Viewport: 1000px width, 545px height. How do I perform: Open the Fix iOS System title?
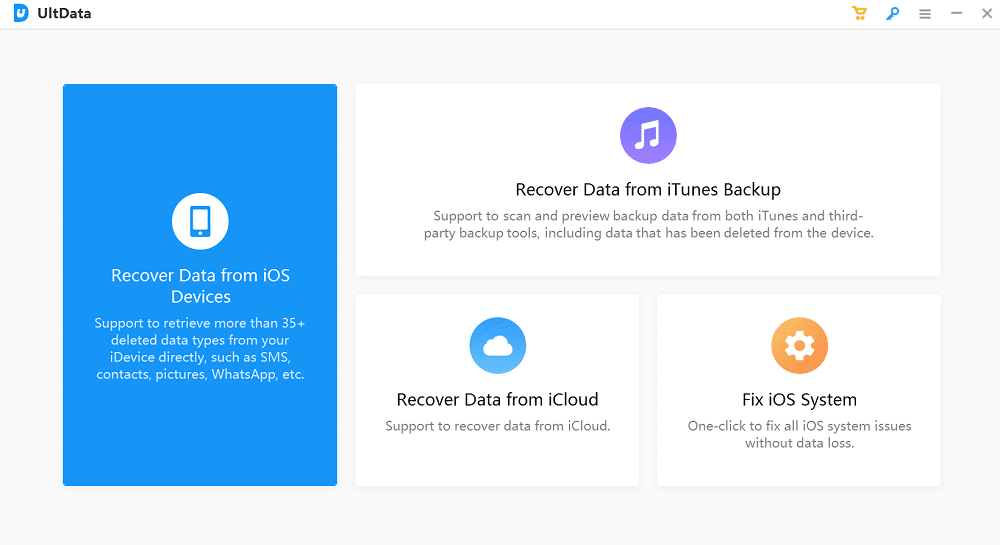click(799, 400)
